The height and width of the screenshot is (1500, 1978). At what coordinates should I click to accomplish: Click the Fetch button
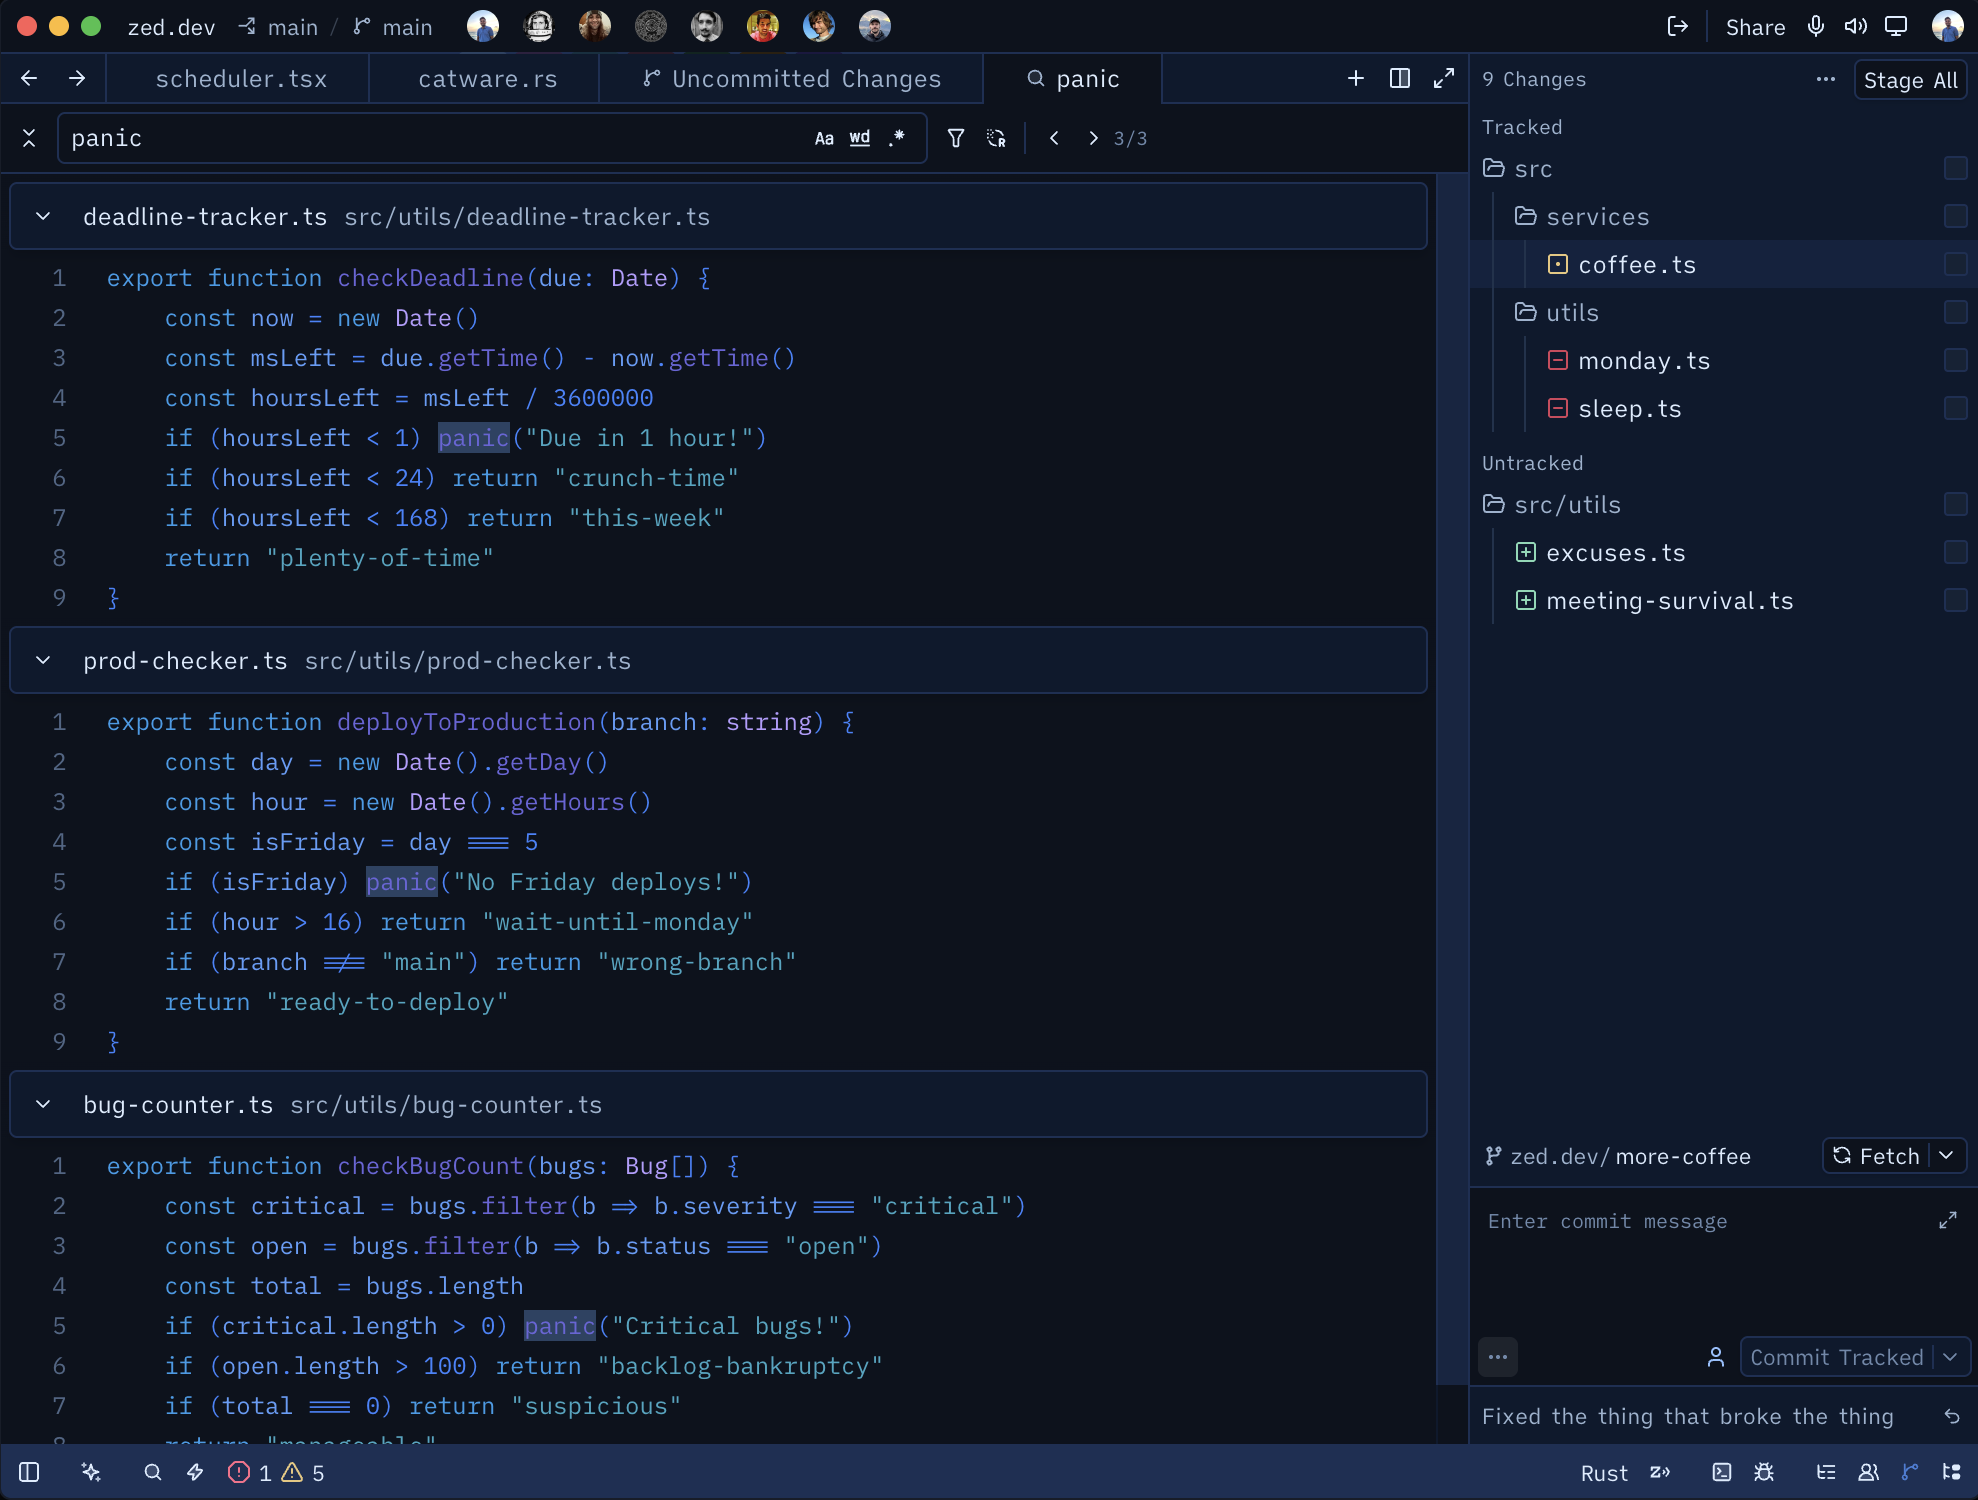pyautogui.click(x=1876, y=1156)
